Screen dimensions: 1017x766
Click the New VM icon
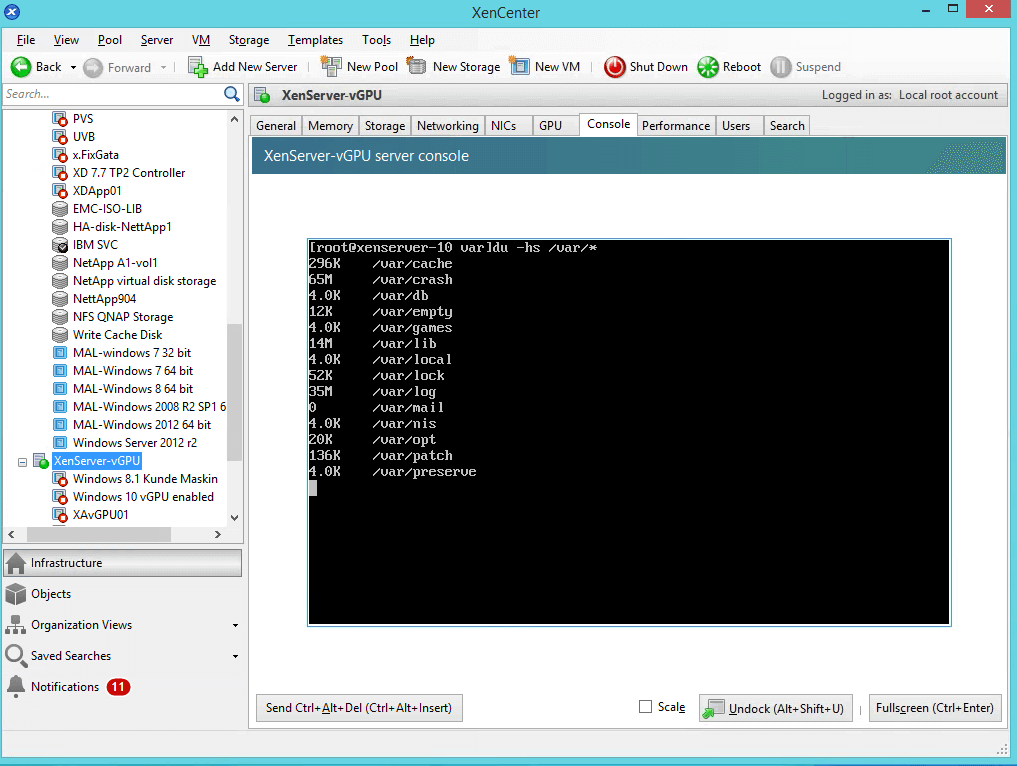click(x=520, y=66)
